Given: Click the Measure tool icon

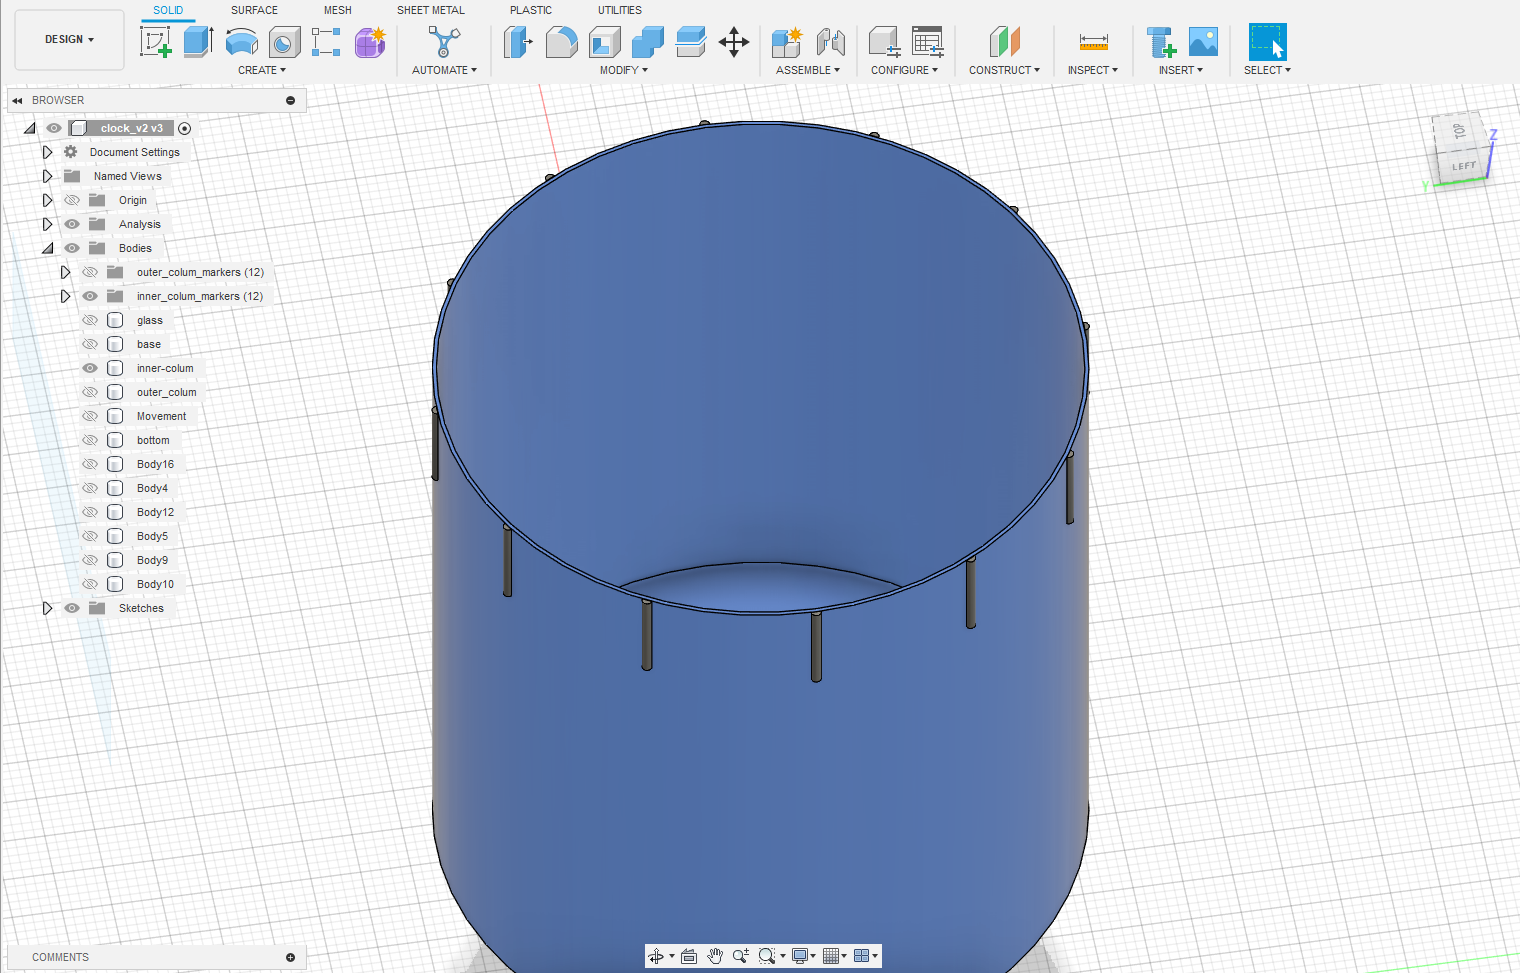Looking at the screenshot, I should click(1093, 42).
